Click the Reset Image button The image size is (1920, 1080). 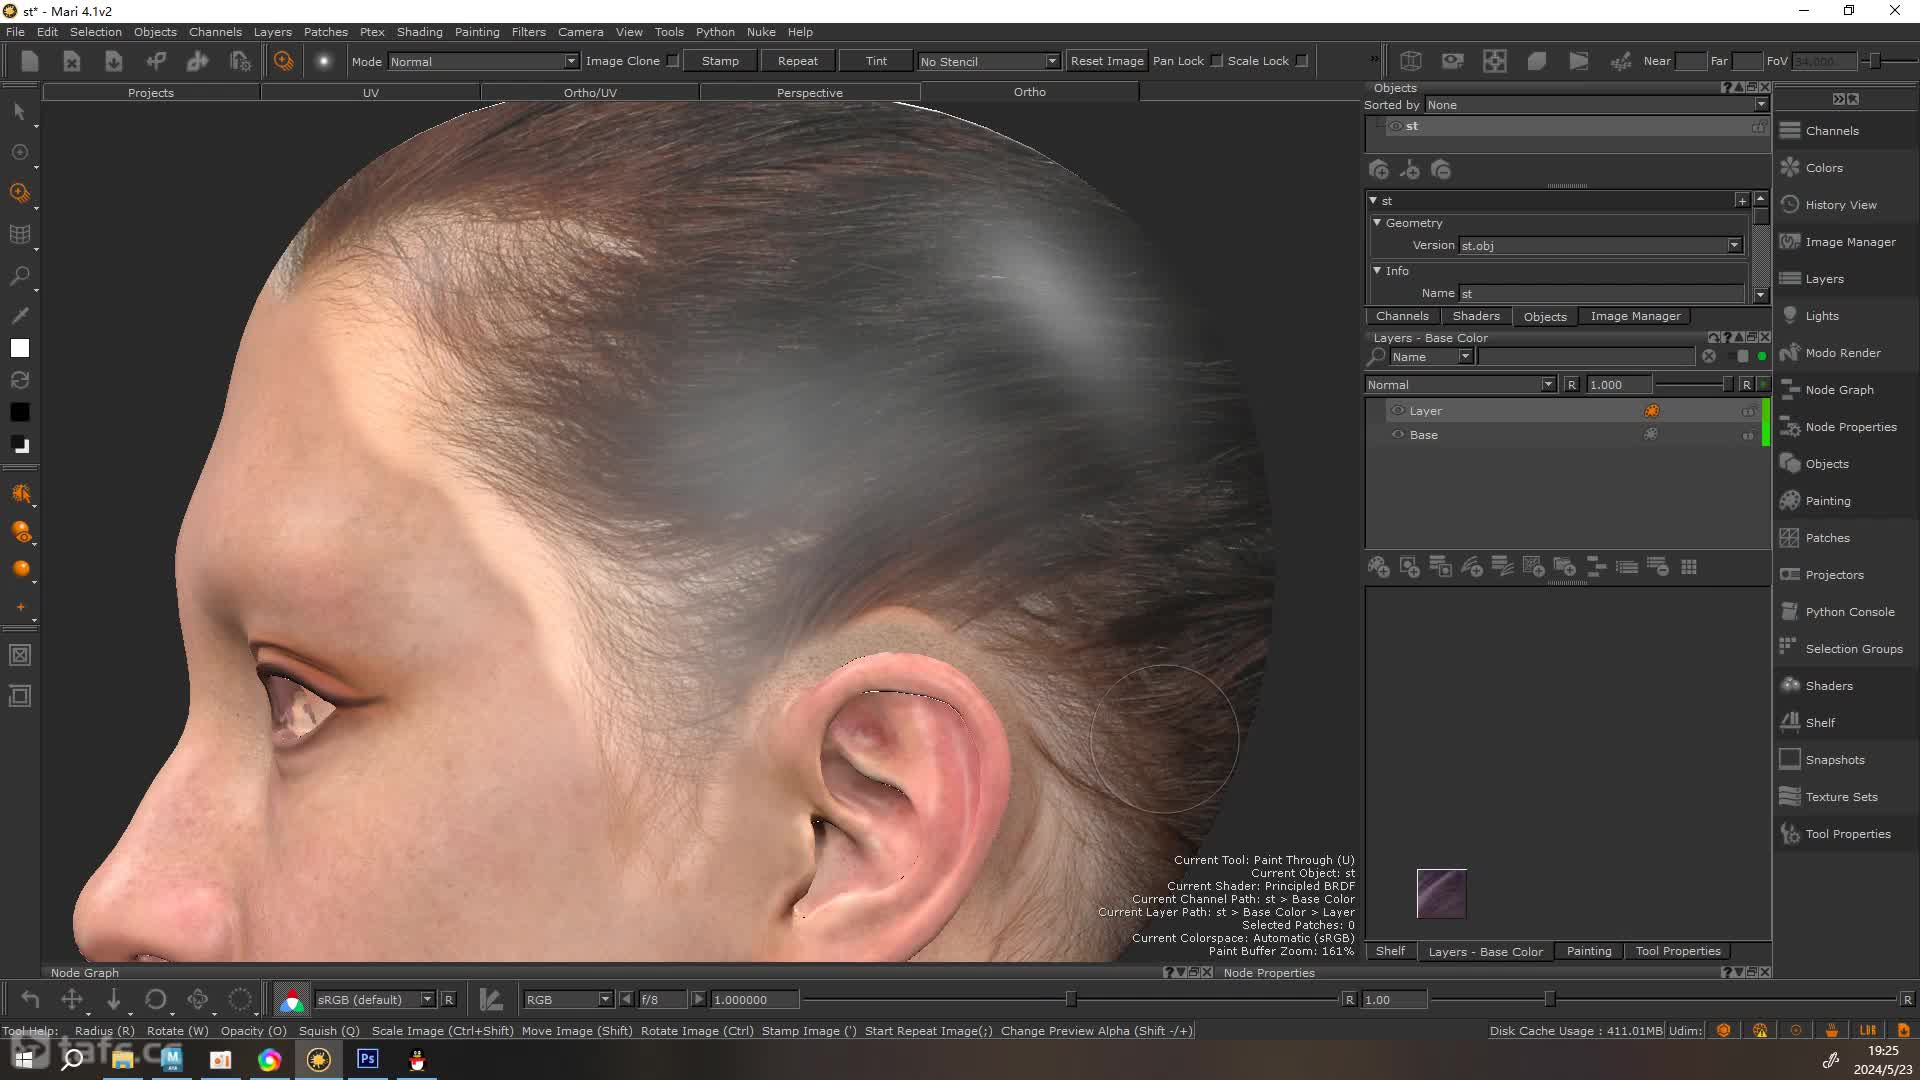coord(1106,61)
